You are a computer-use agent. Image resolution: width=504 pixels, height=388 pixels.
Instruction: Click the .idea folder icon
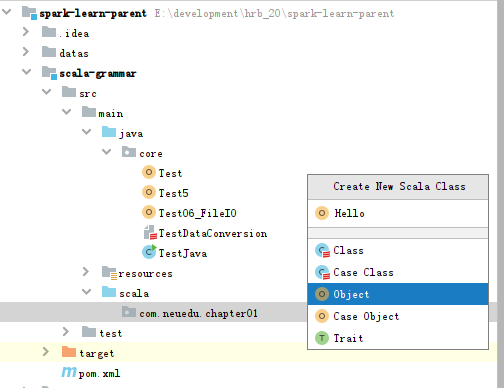coord(49,32)
